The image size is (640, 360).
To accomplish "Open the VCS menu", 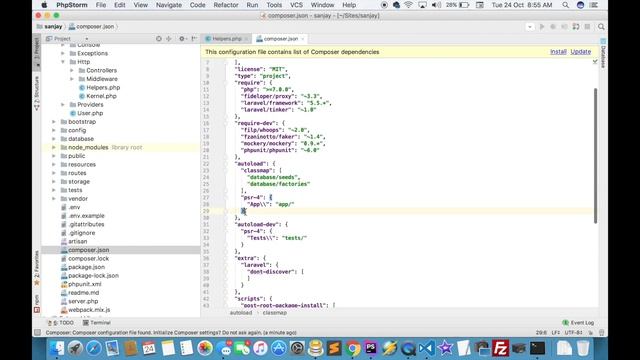I will pyautogui.click(x=296, y=5).
